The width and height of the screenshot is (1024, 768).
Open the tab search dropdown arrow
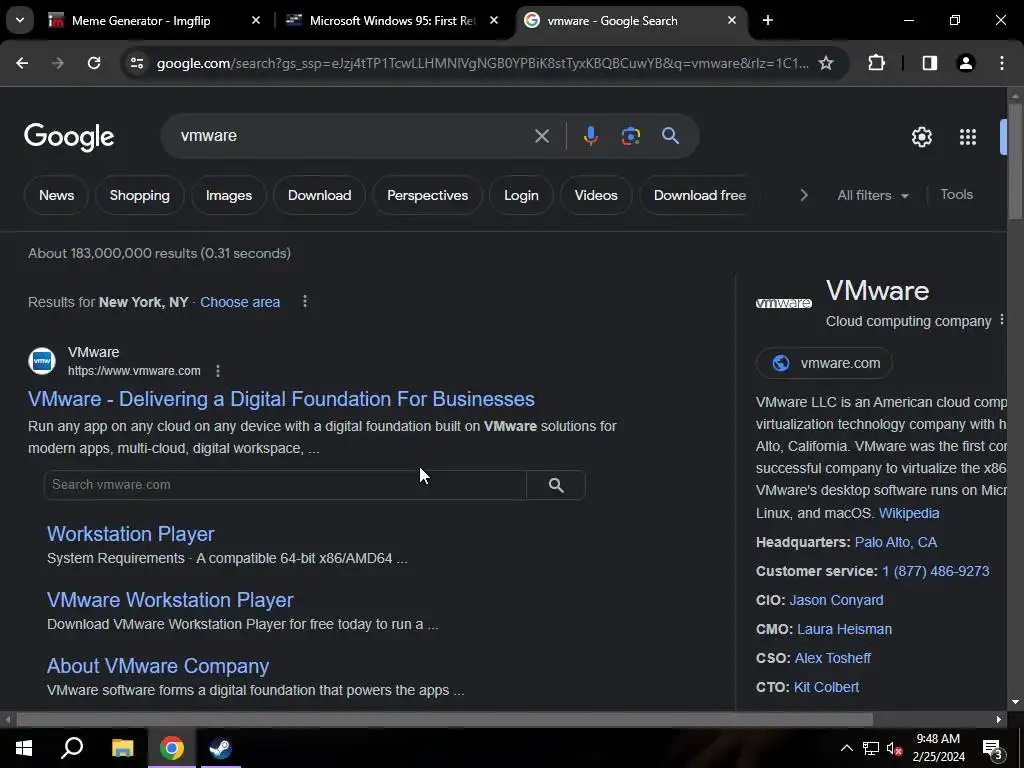[x=20, y=20]
